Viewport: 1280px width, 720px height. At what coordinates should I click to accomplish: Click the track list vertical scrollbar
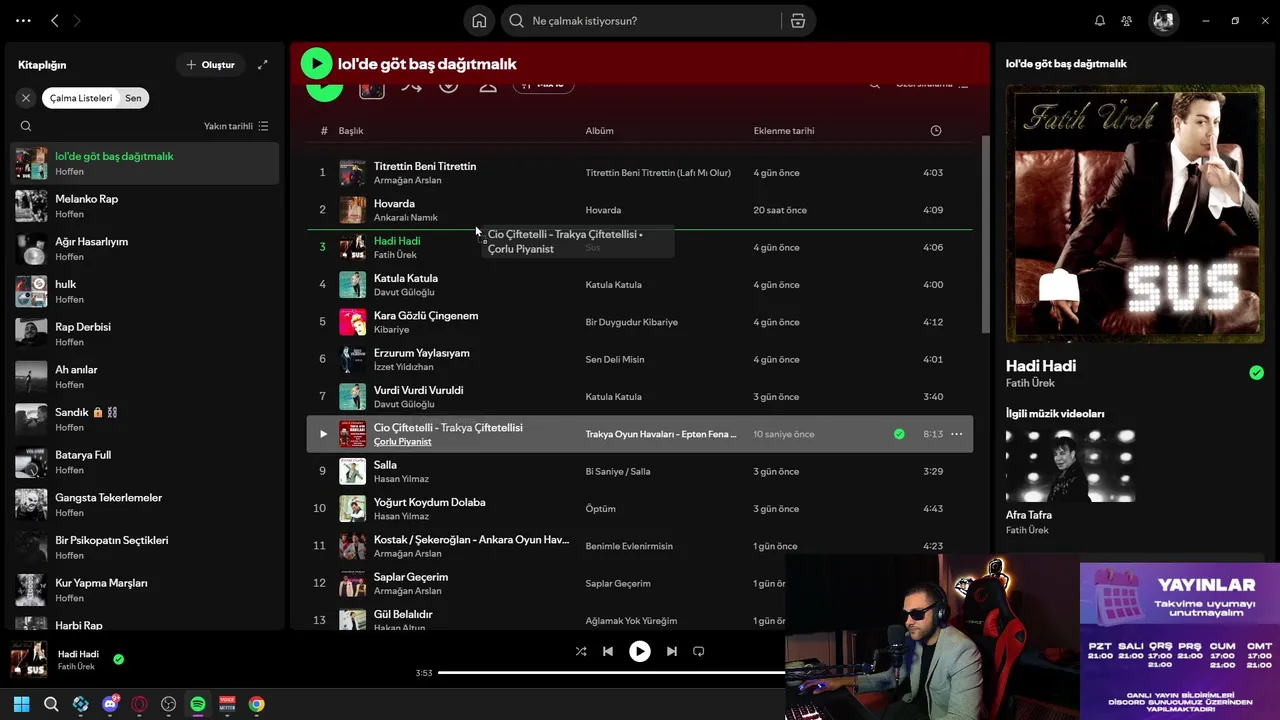[x=985, y=235]
